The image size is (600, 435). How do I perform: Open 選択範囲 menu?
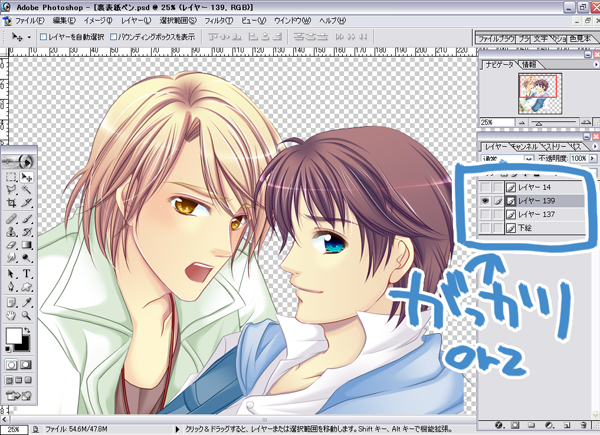[178, 21]
